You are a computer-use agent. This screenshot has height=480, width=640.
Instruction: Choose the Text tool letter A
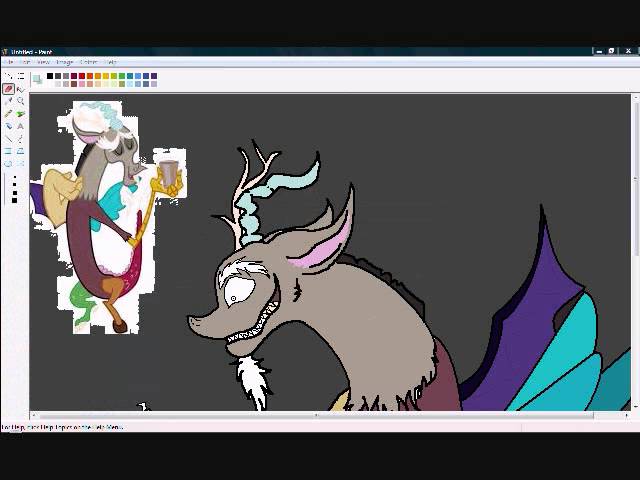(x=21, y=126)
